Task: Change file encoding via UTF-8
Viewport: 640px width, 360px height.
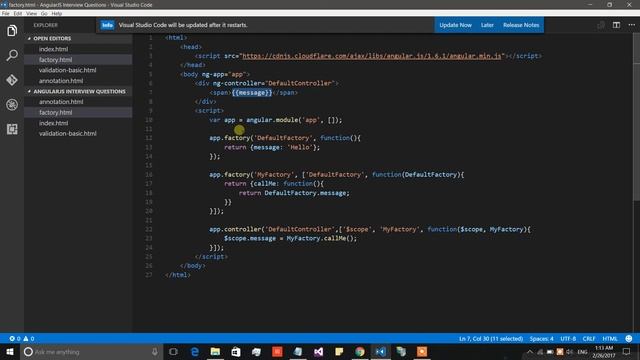Action: 568,338
